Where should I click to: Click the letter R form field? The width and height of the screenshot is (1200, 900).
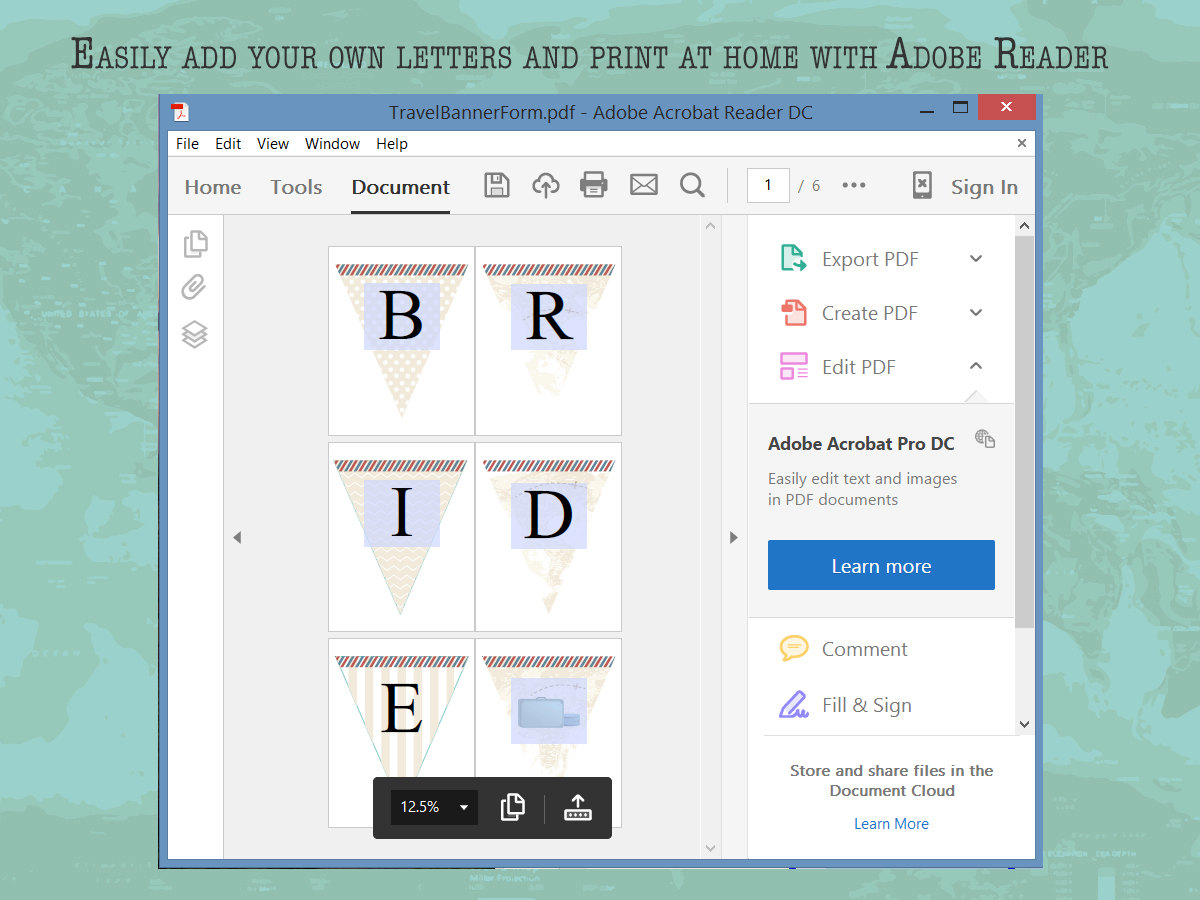click(x=548, y=316)
